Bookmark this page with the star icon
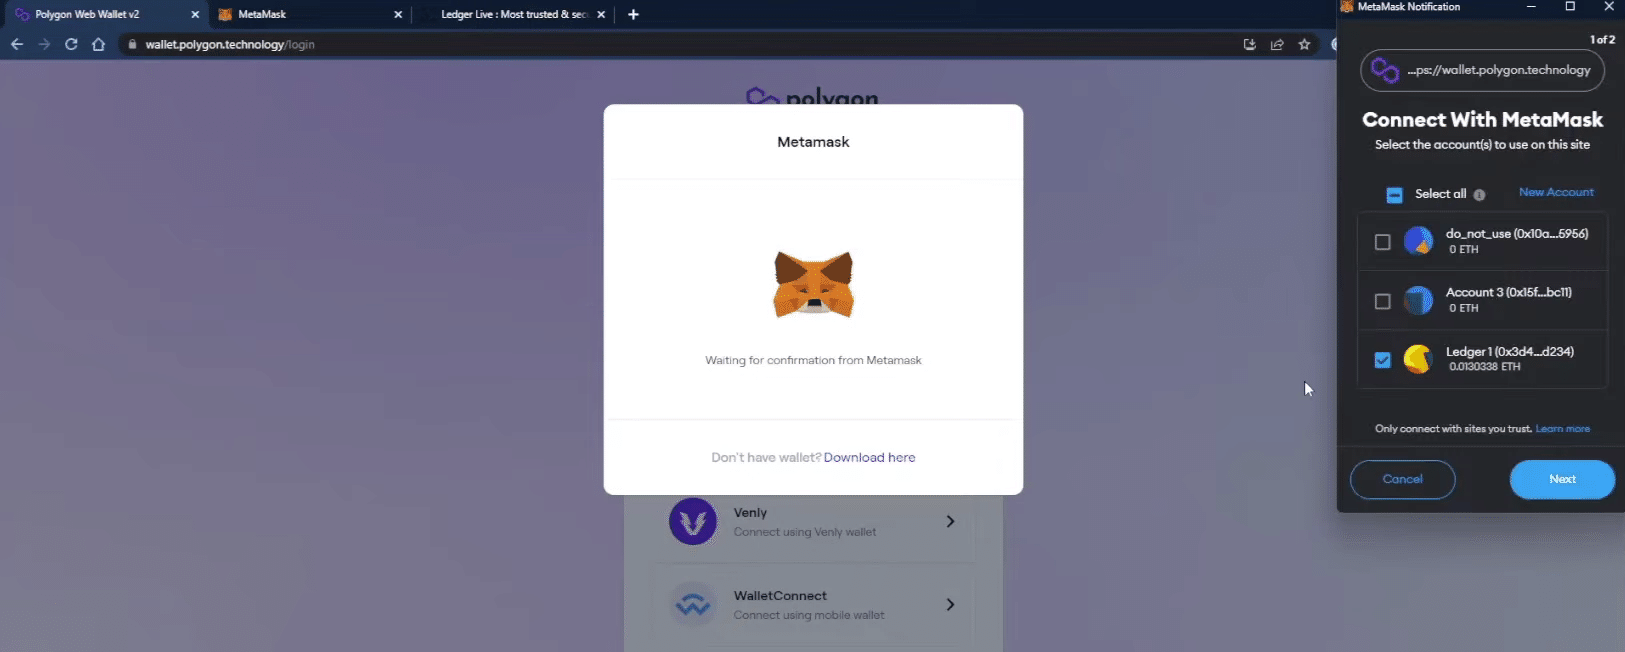Viewport: 1625px width, 652px height. coord(1304,44)
